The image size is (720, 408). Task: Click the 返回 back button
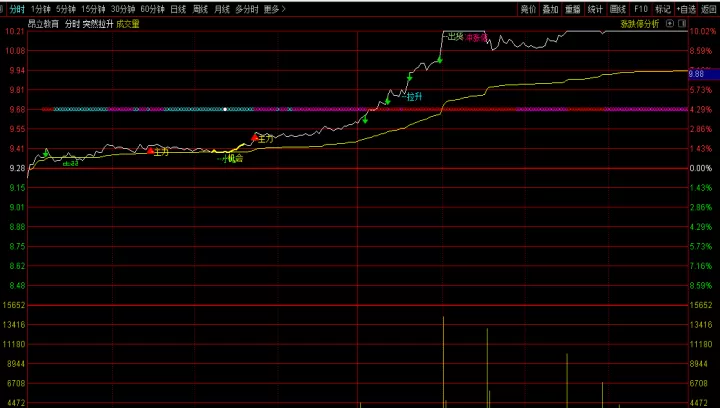[x=709, y=9]
